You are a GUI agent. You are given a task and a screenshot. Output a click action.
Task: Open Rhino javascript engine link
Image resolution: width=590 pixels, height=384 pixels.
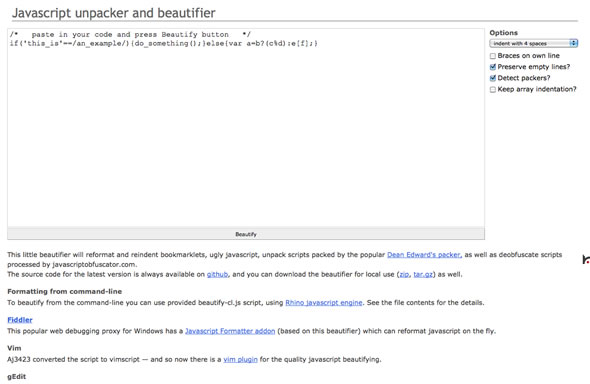pyautogui.click(x=324, y=302)
